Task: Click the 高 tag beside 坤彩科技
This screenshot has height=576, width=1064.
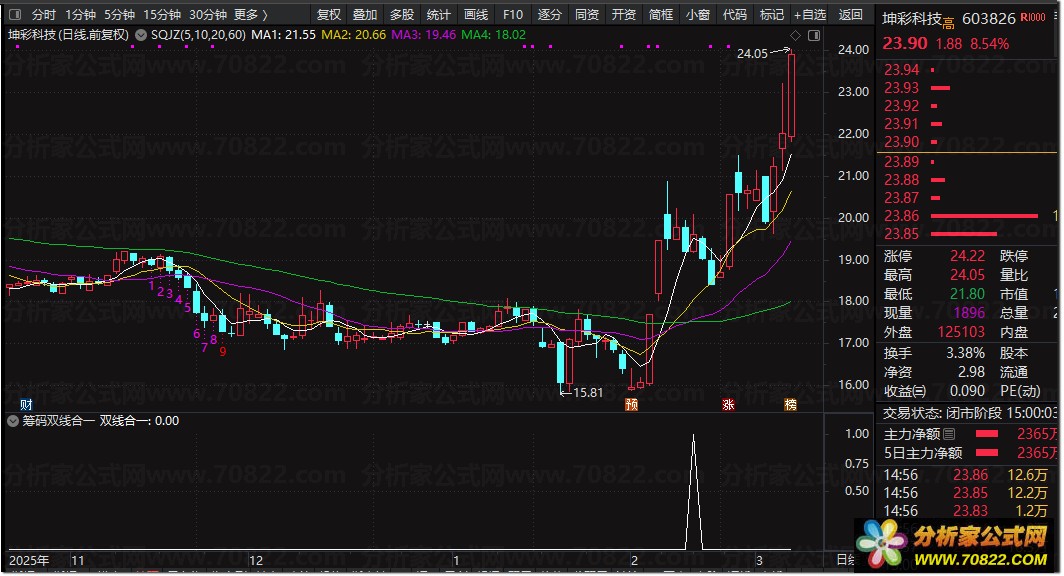Action: [948, 24]
